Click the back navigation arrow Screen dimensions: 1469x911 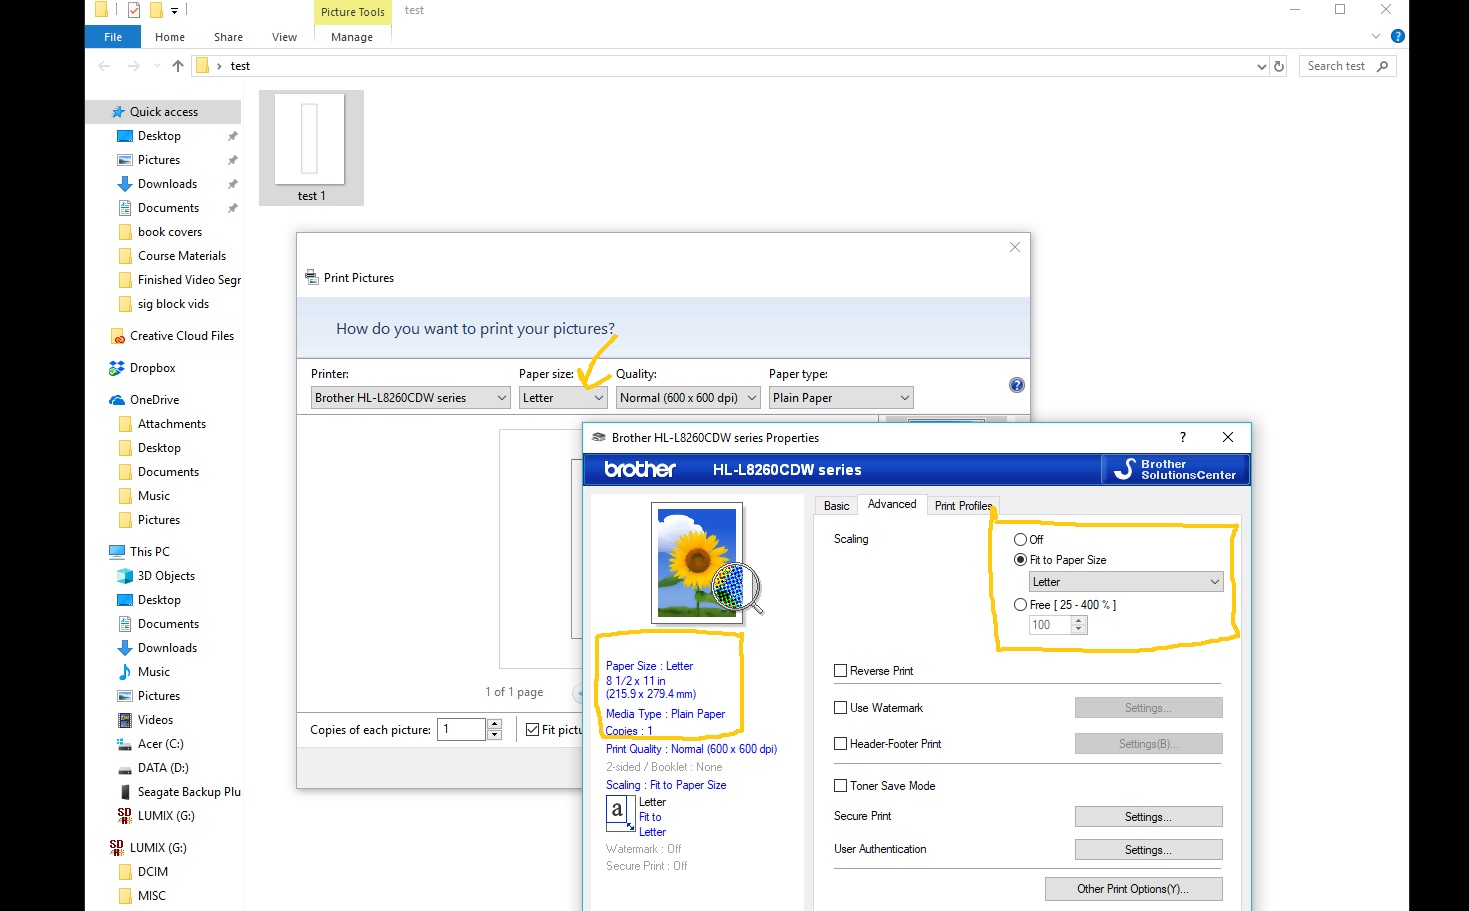tap(104, 66)
